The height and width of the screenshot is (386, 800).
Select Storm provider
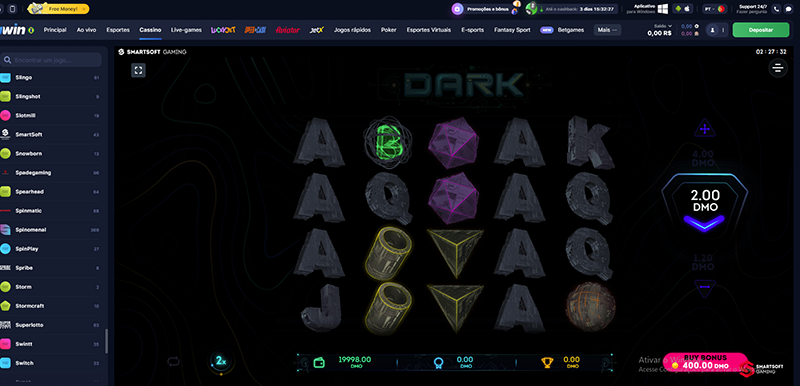coord(51,287)
